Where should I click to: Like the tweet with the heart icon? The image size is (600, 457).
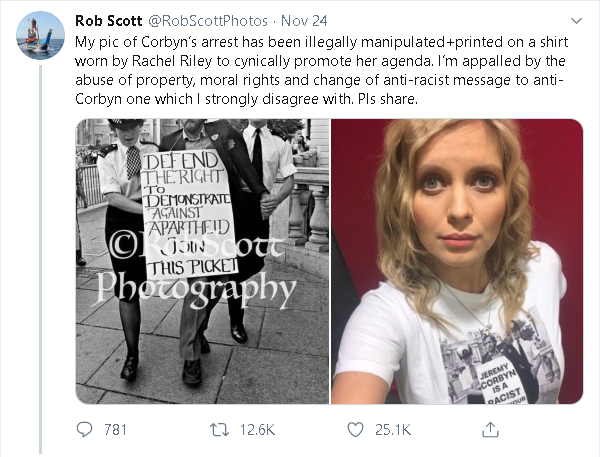(355, 430)
